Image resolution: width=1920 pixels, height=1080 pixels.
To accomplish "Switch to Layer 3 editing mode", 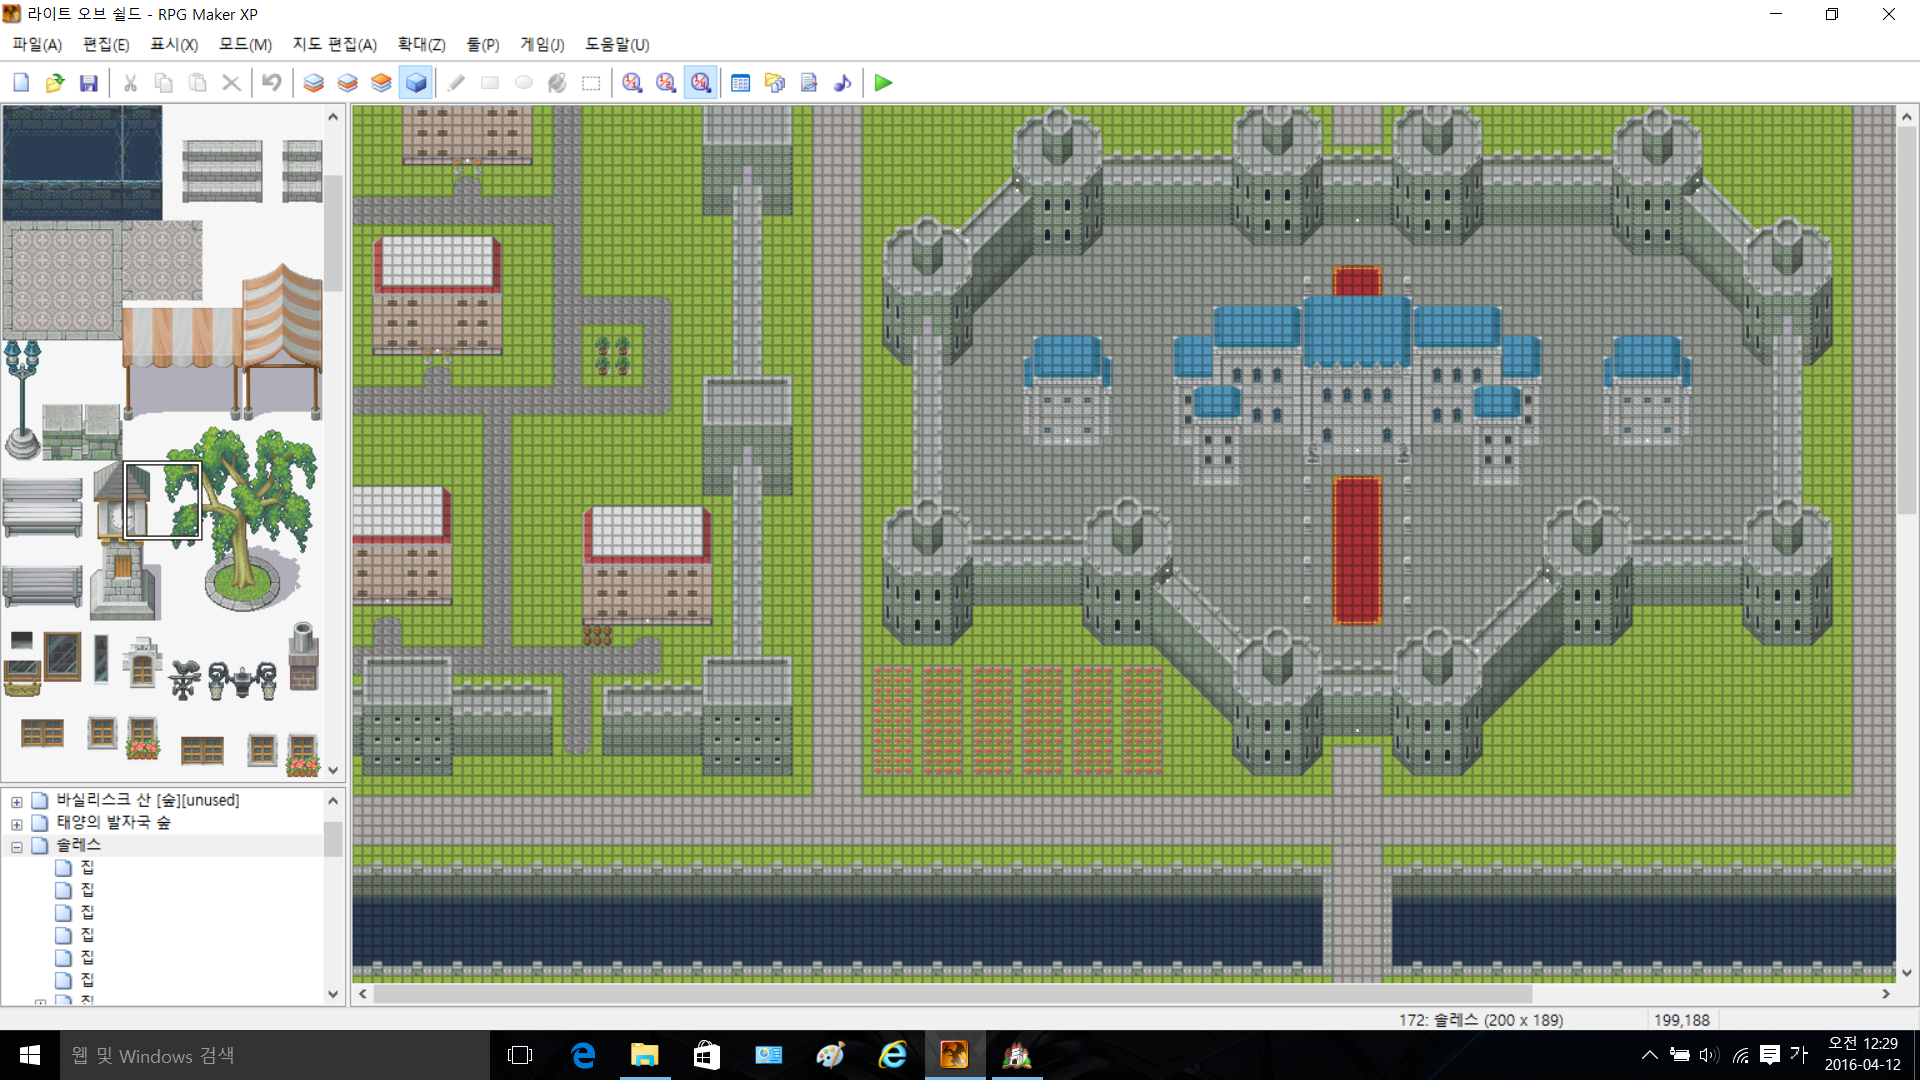I will [x=381, y=83].
